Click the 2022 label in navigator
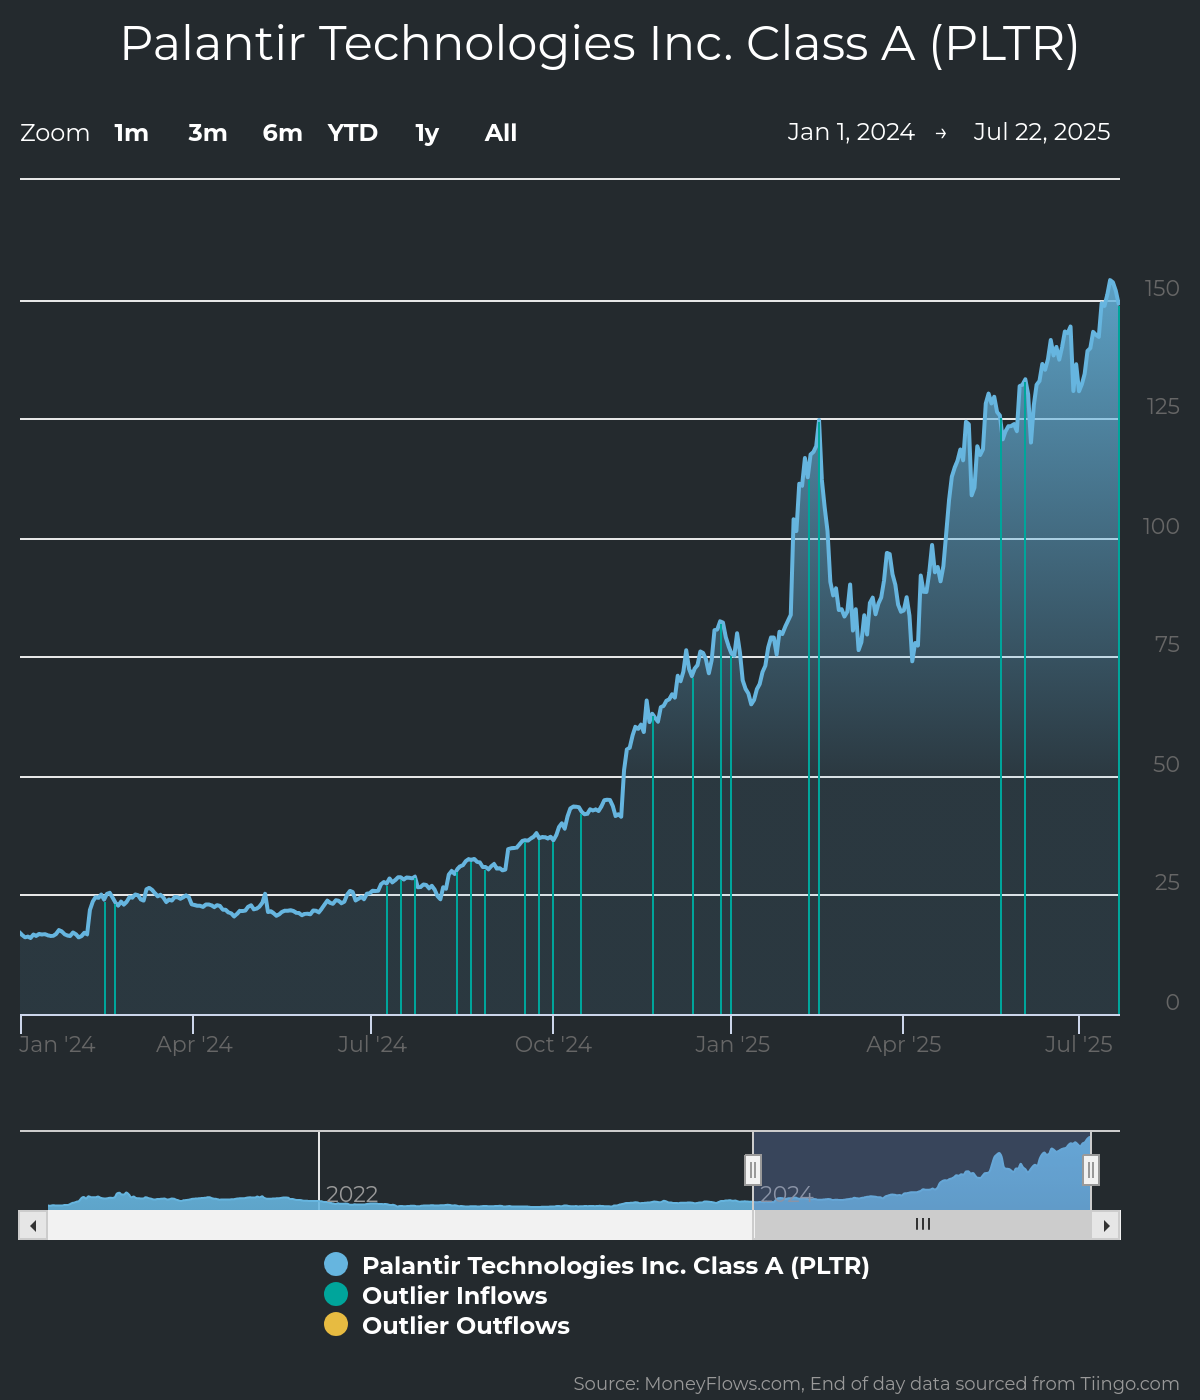 [352, 1195]
